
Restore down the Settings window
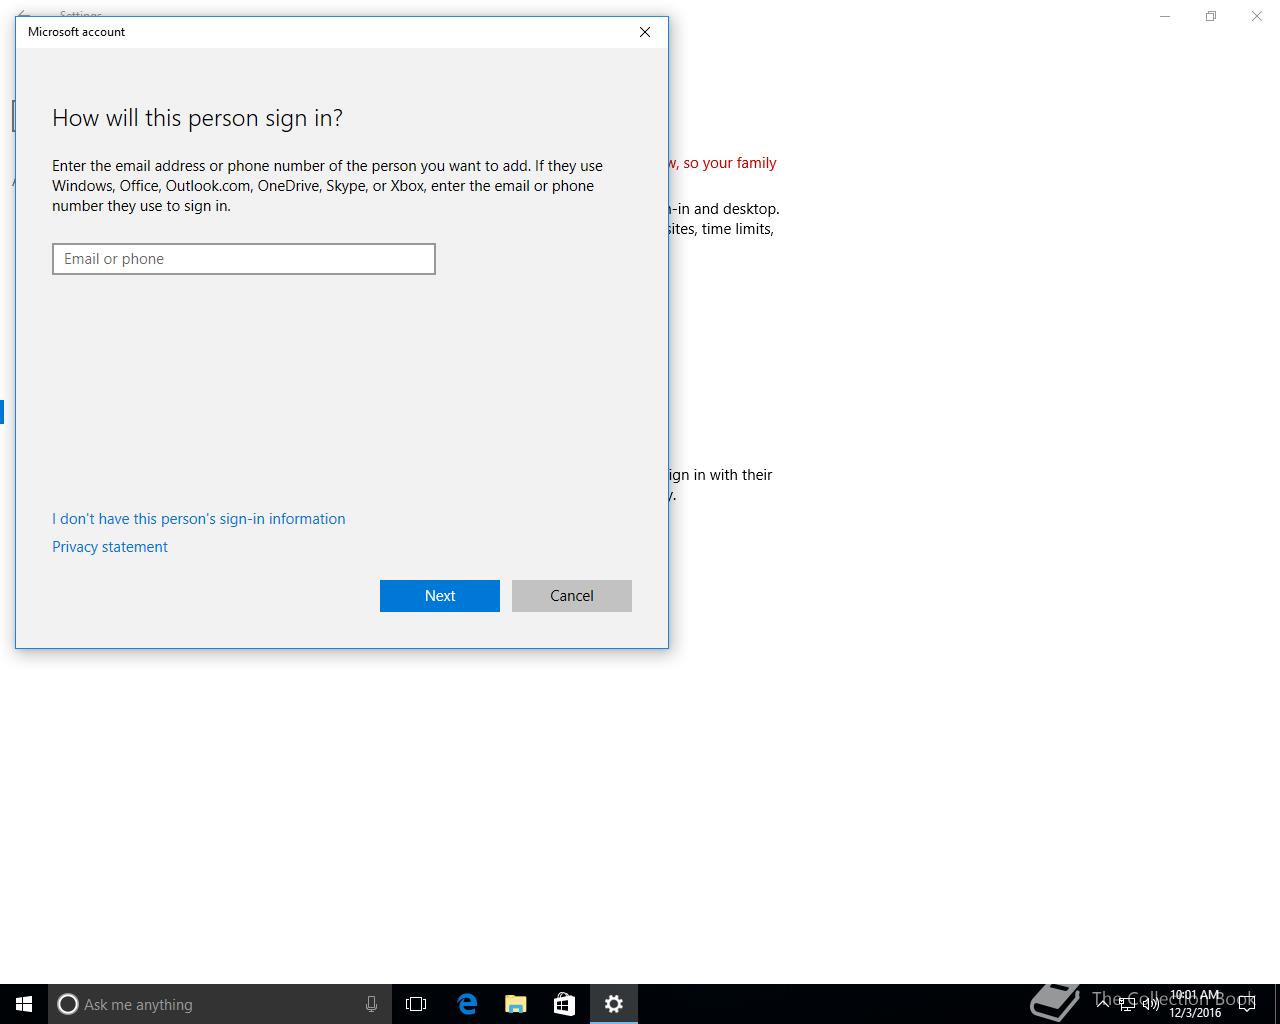pos(1211,16)
